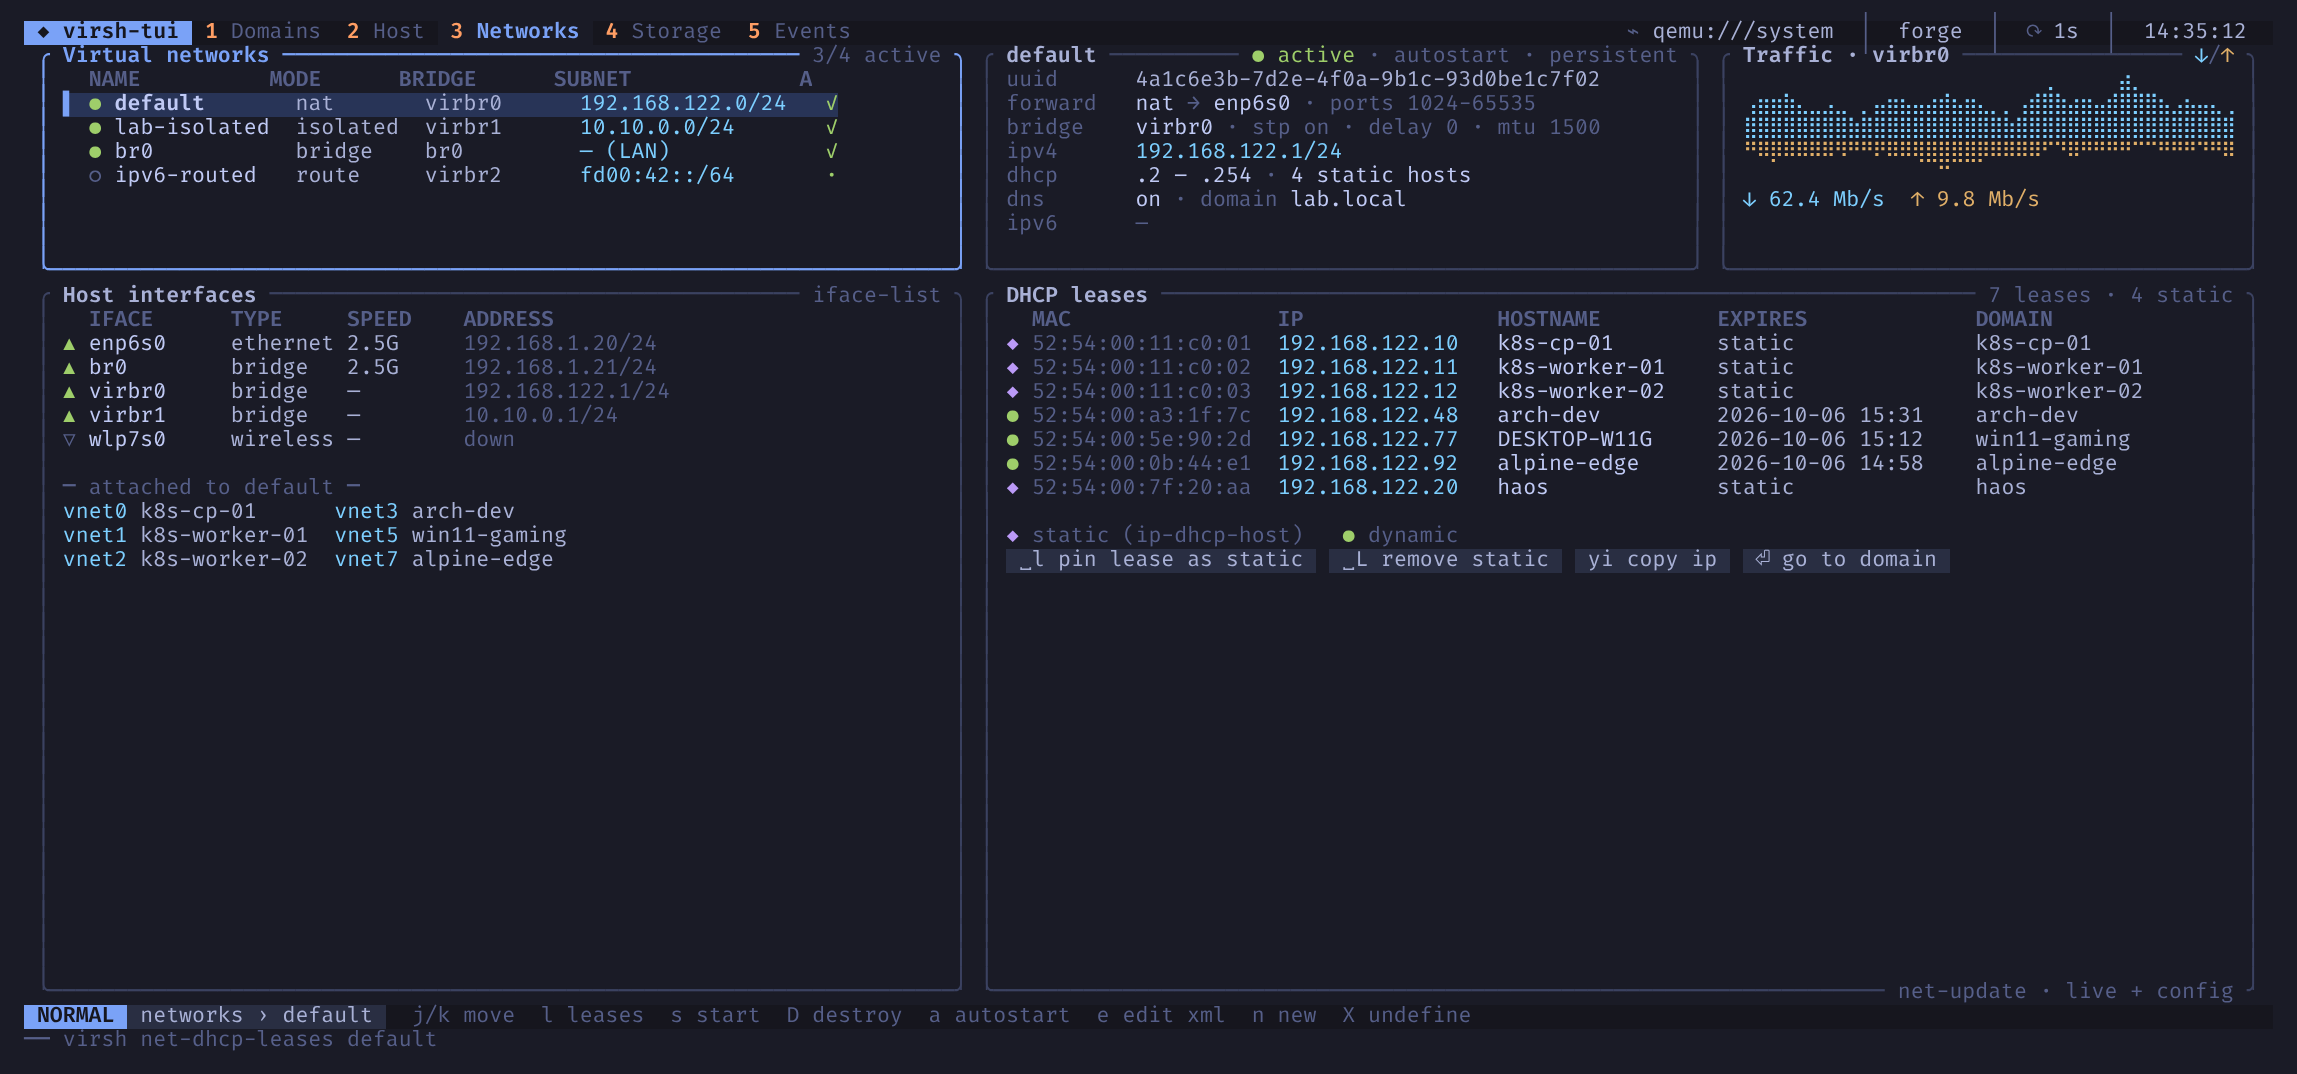This screenshot has height=1074, width=2297.
Task: Switch to the Host tab
Action: (x=385, y=31)
